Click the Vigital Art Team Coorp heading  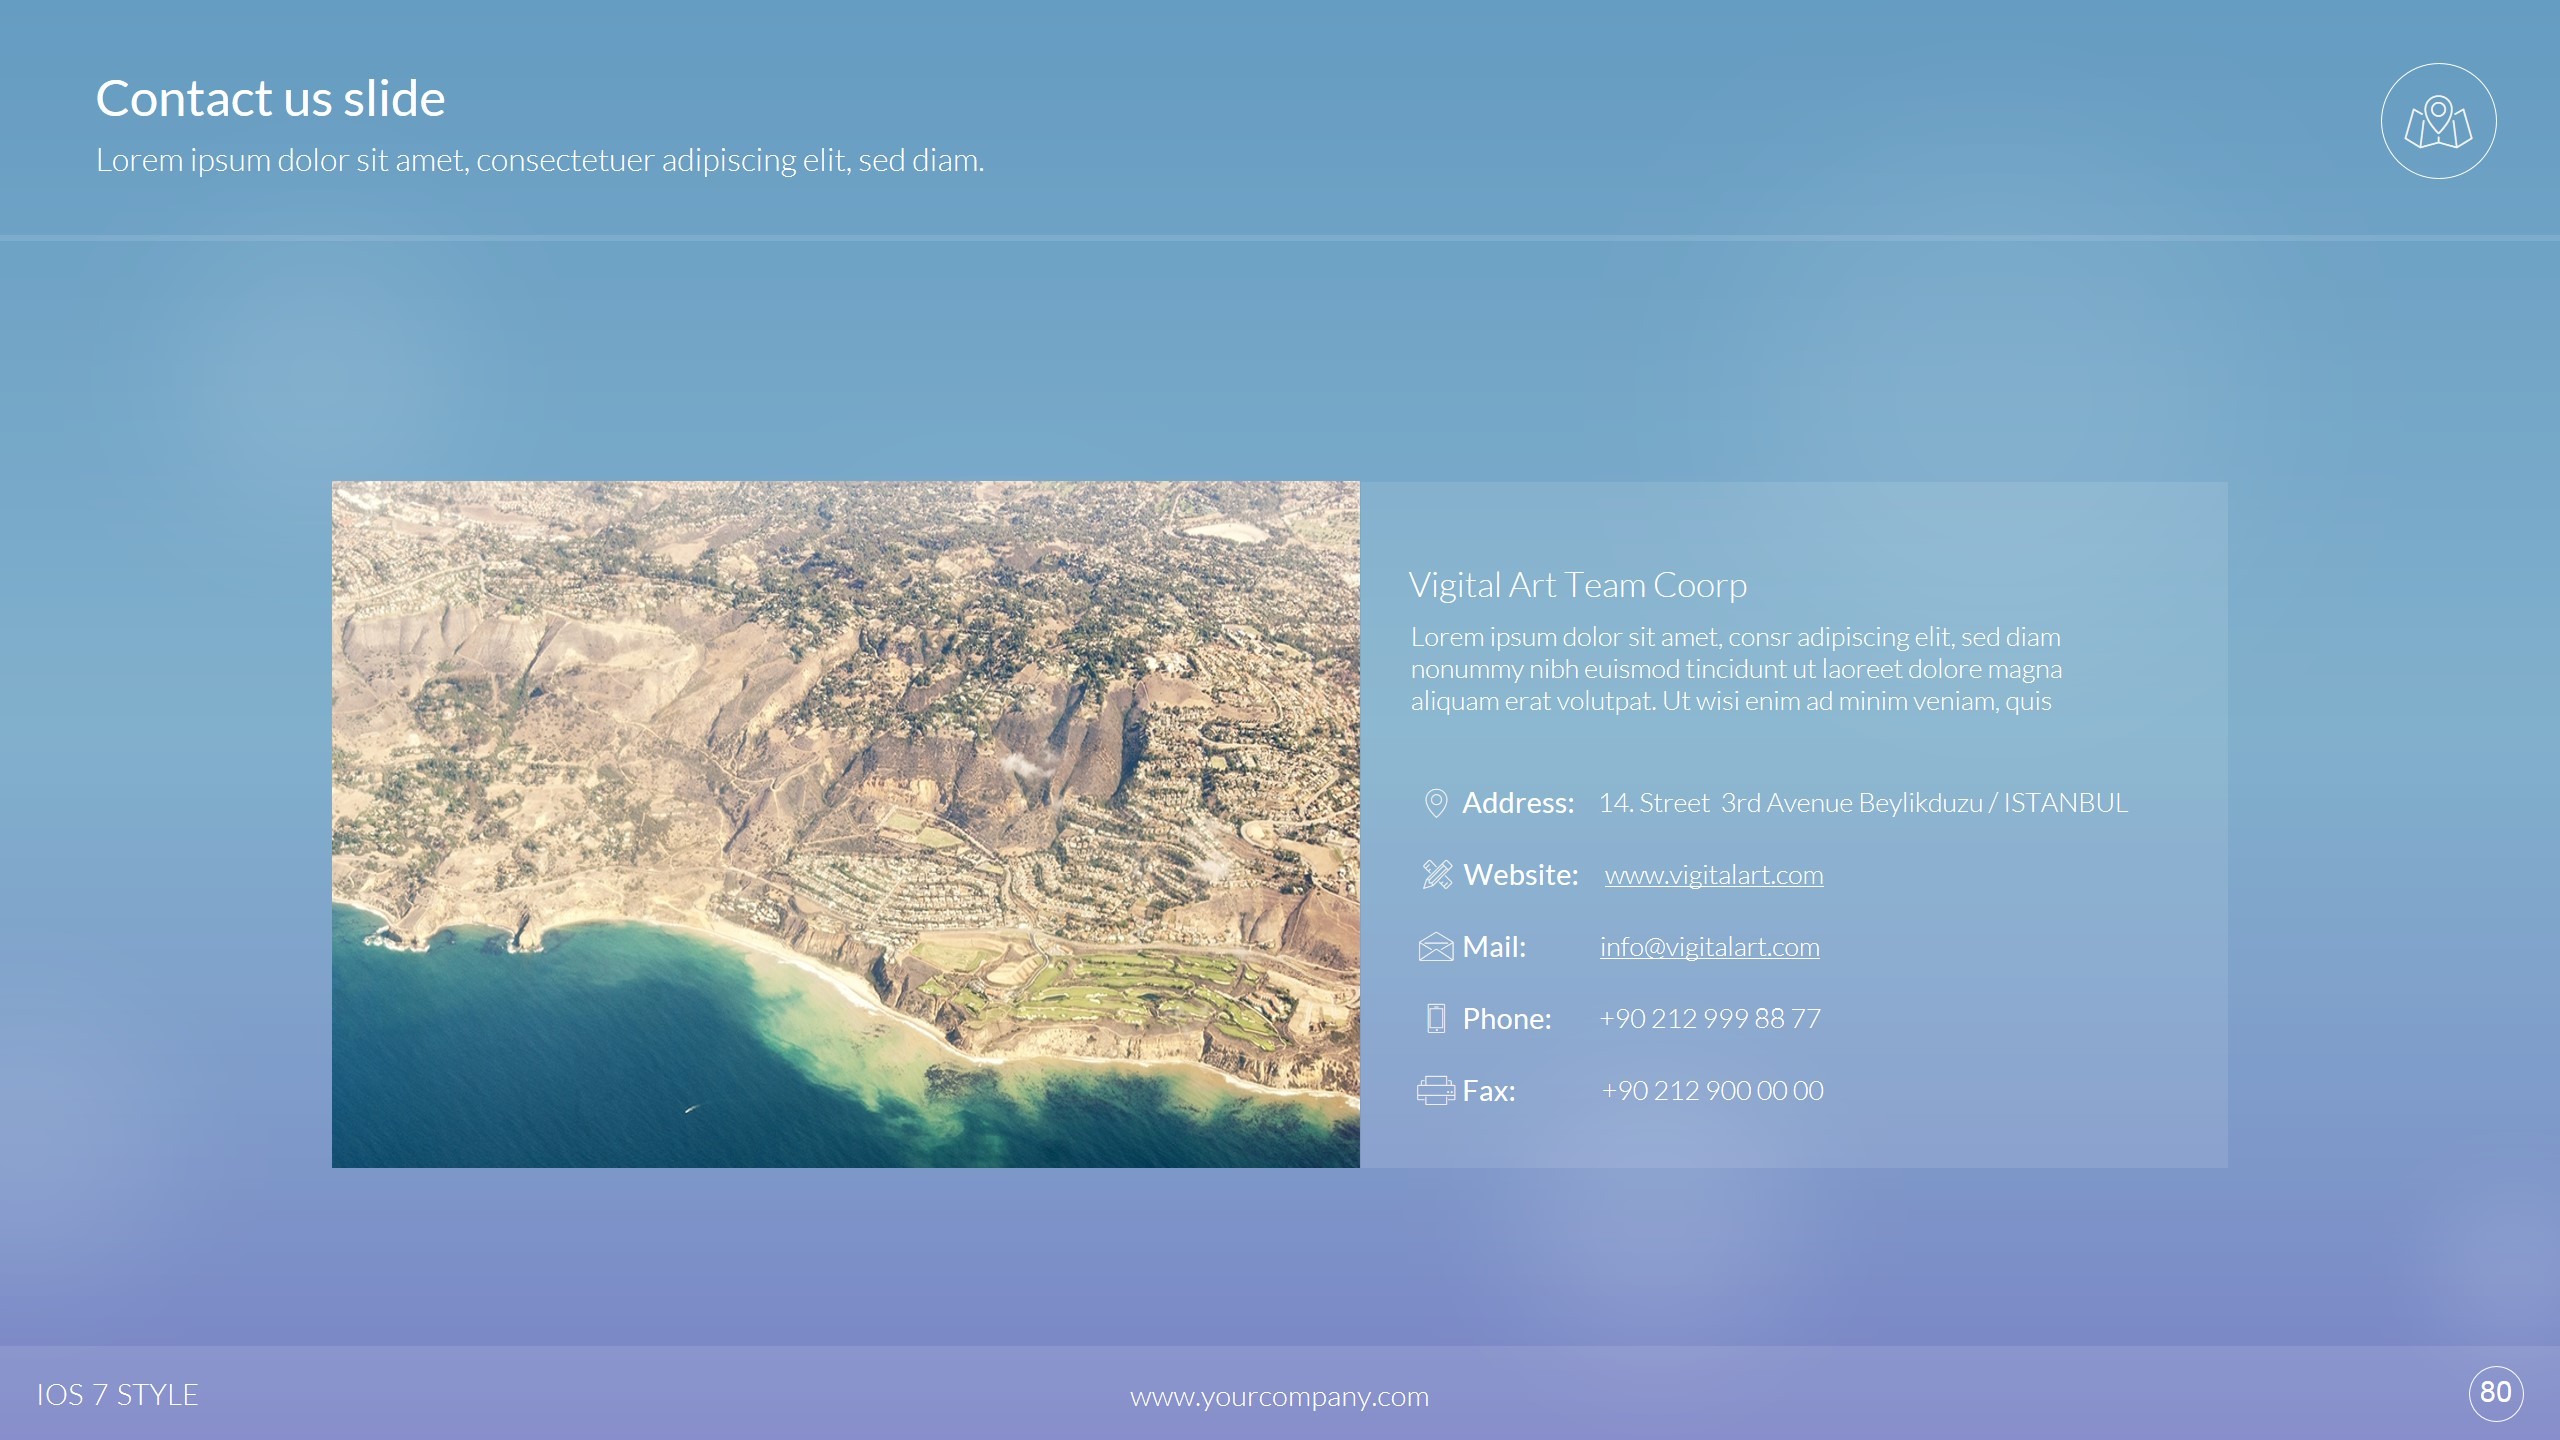coord(1577,585)
